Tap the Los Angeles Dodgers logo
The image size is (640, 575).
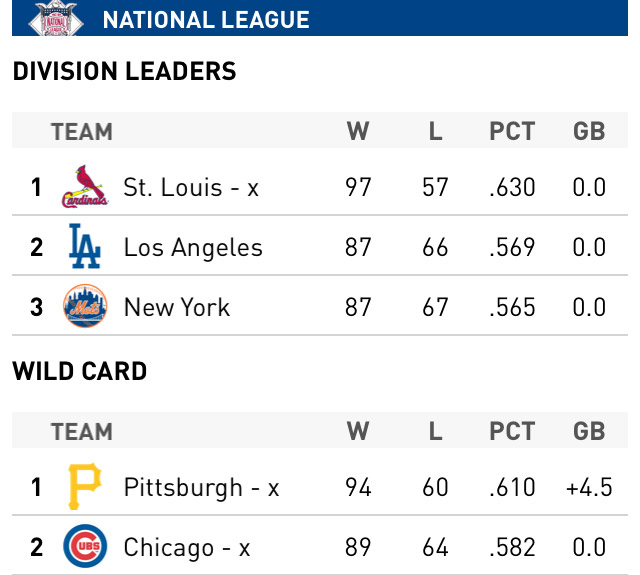84,247
